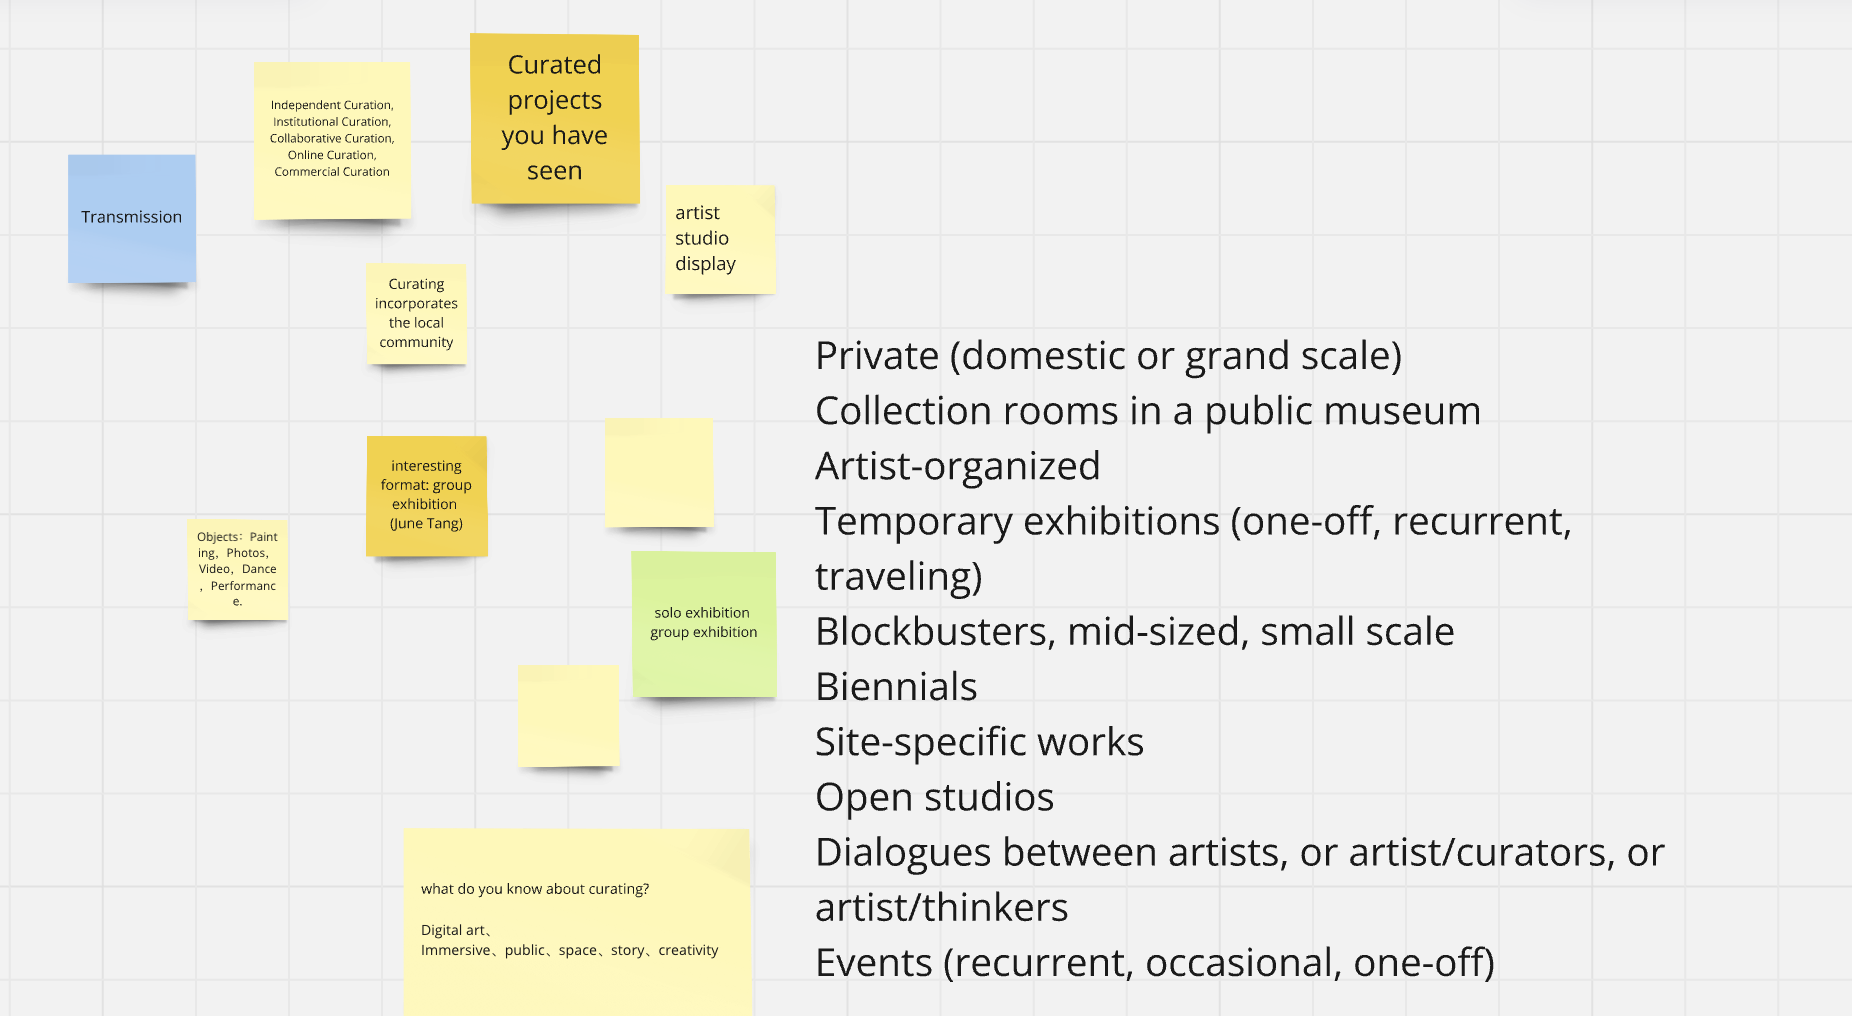Click the 'Events (recurrent, occasional, one-off)' line
The image size is (1852, 1016).
point(1154,962)
